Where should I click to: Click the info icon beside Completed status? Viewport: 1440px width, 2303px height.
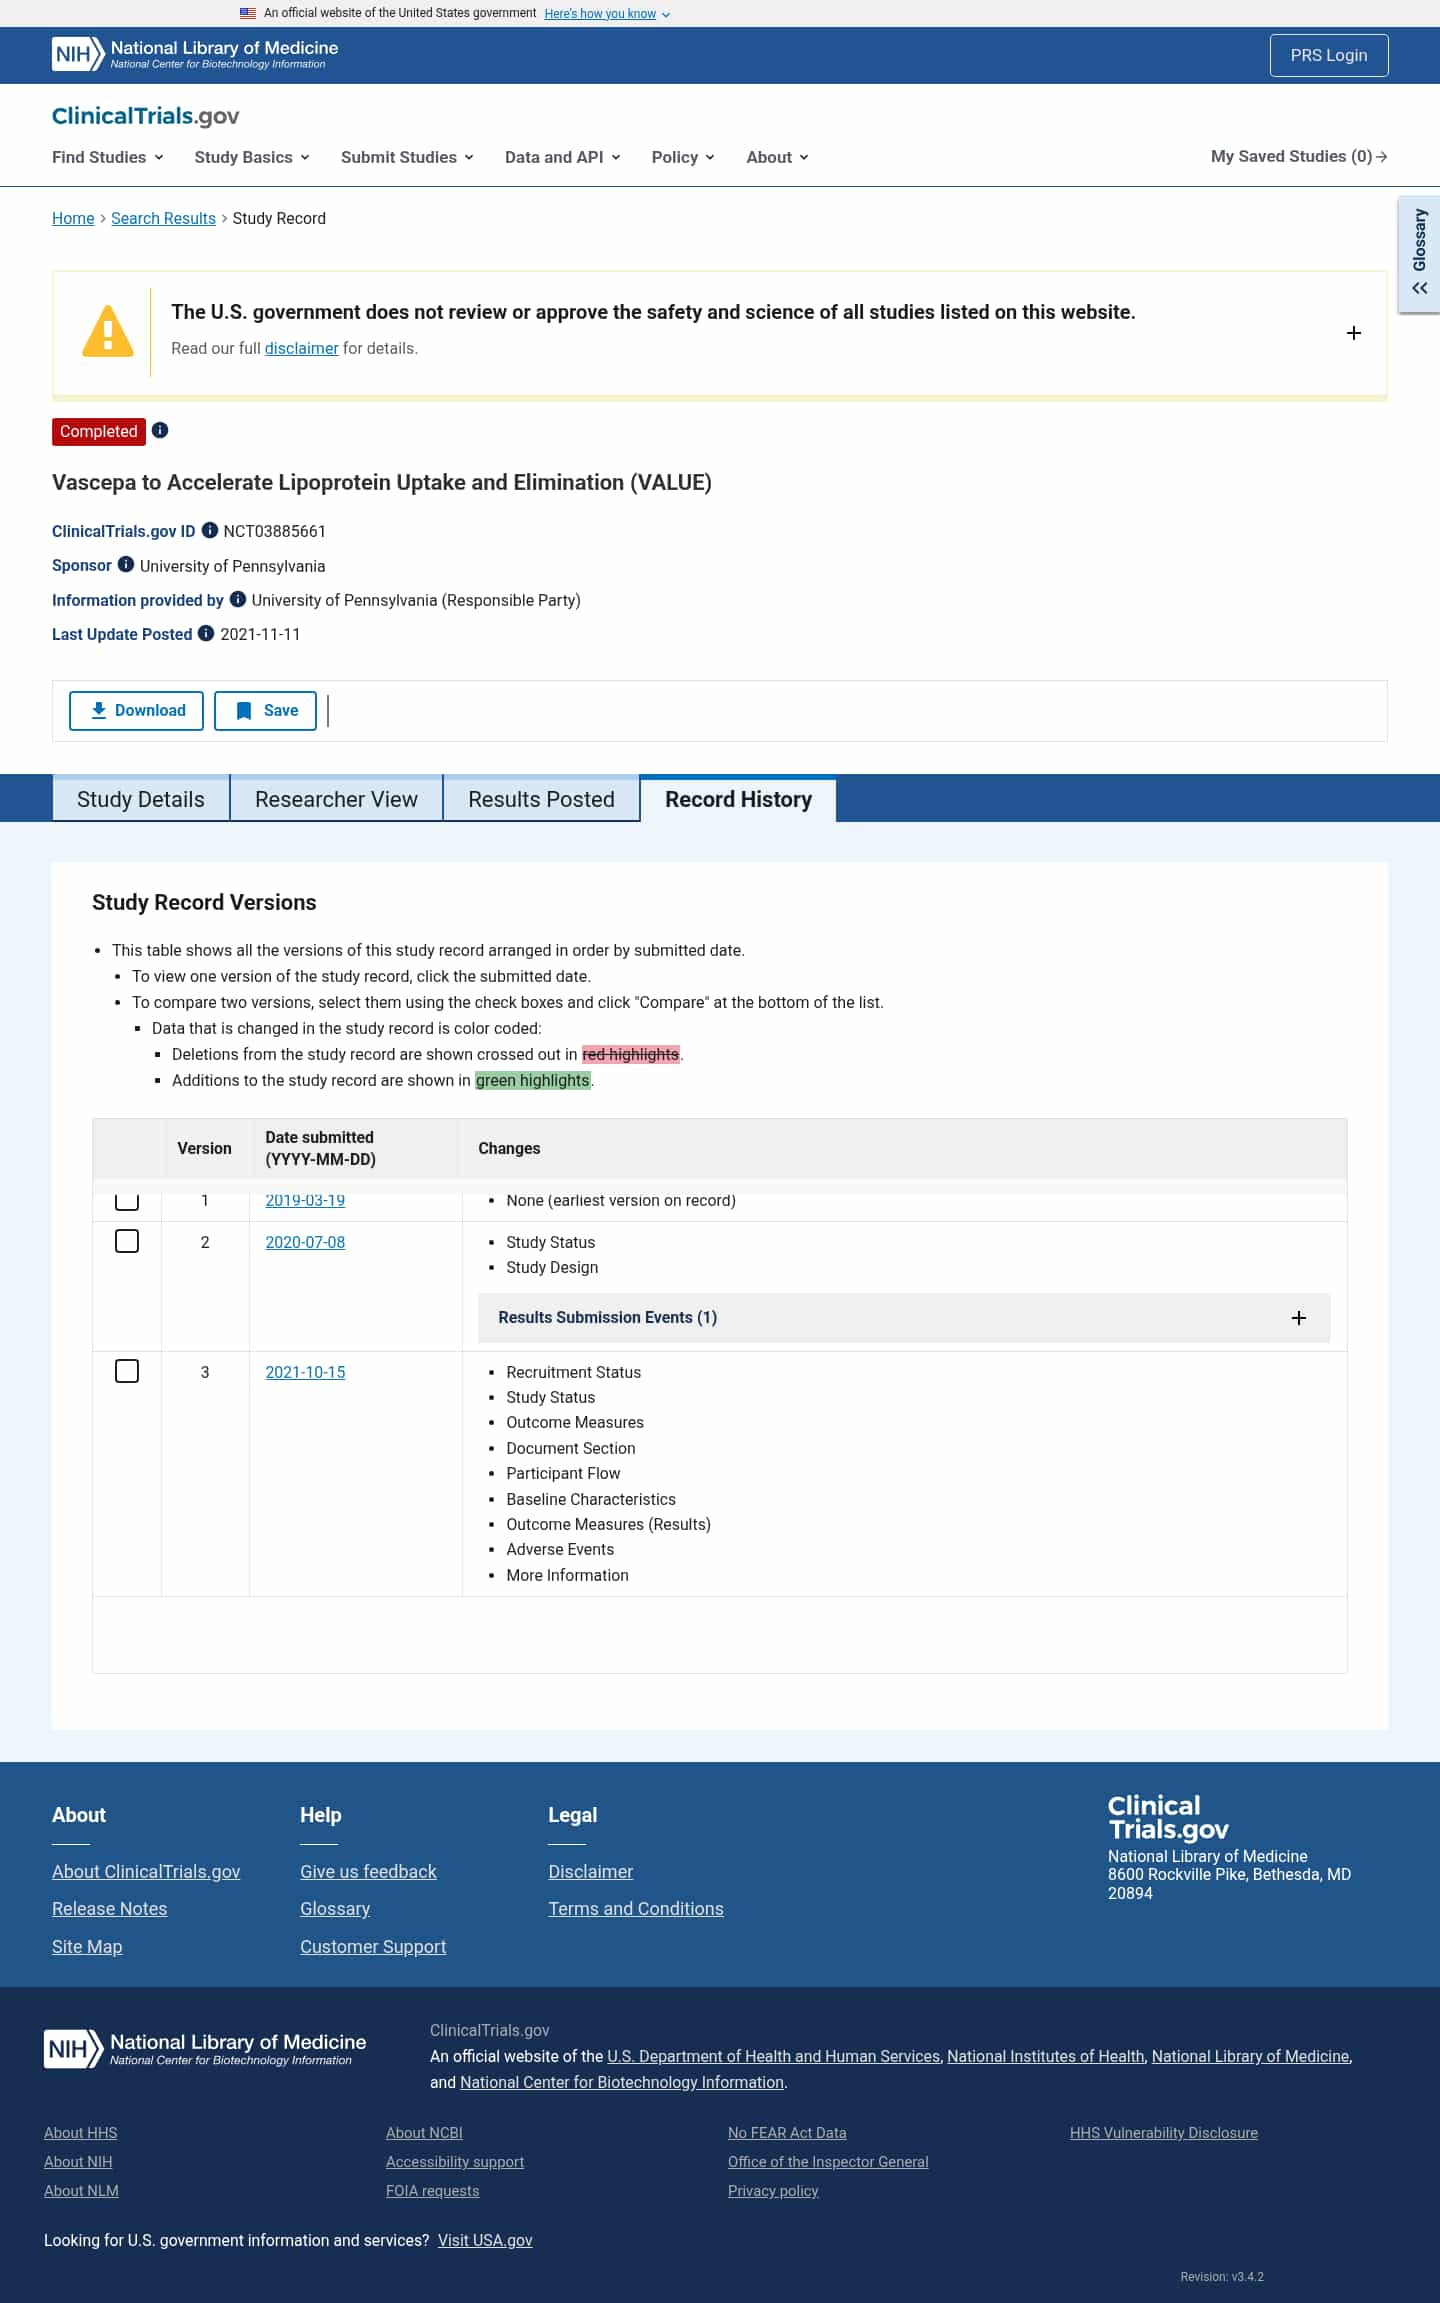point(160,430)
